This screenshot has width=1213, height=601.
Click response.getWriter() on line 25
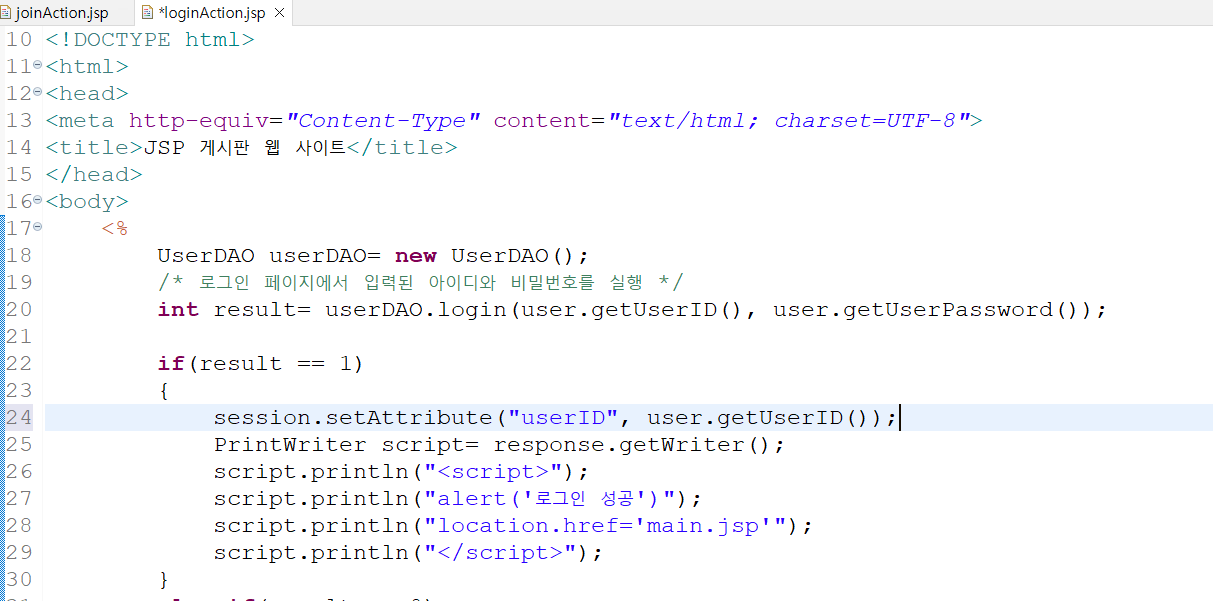click(632, 445)
